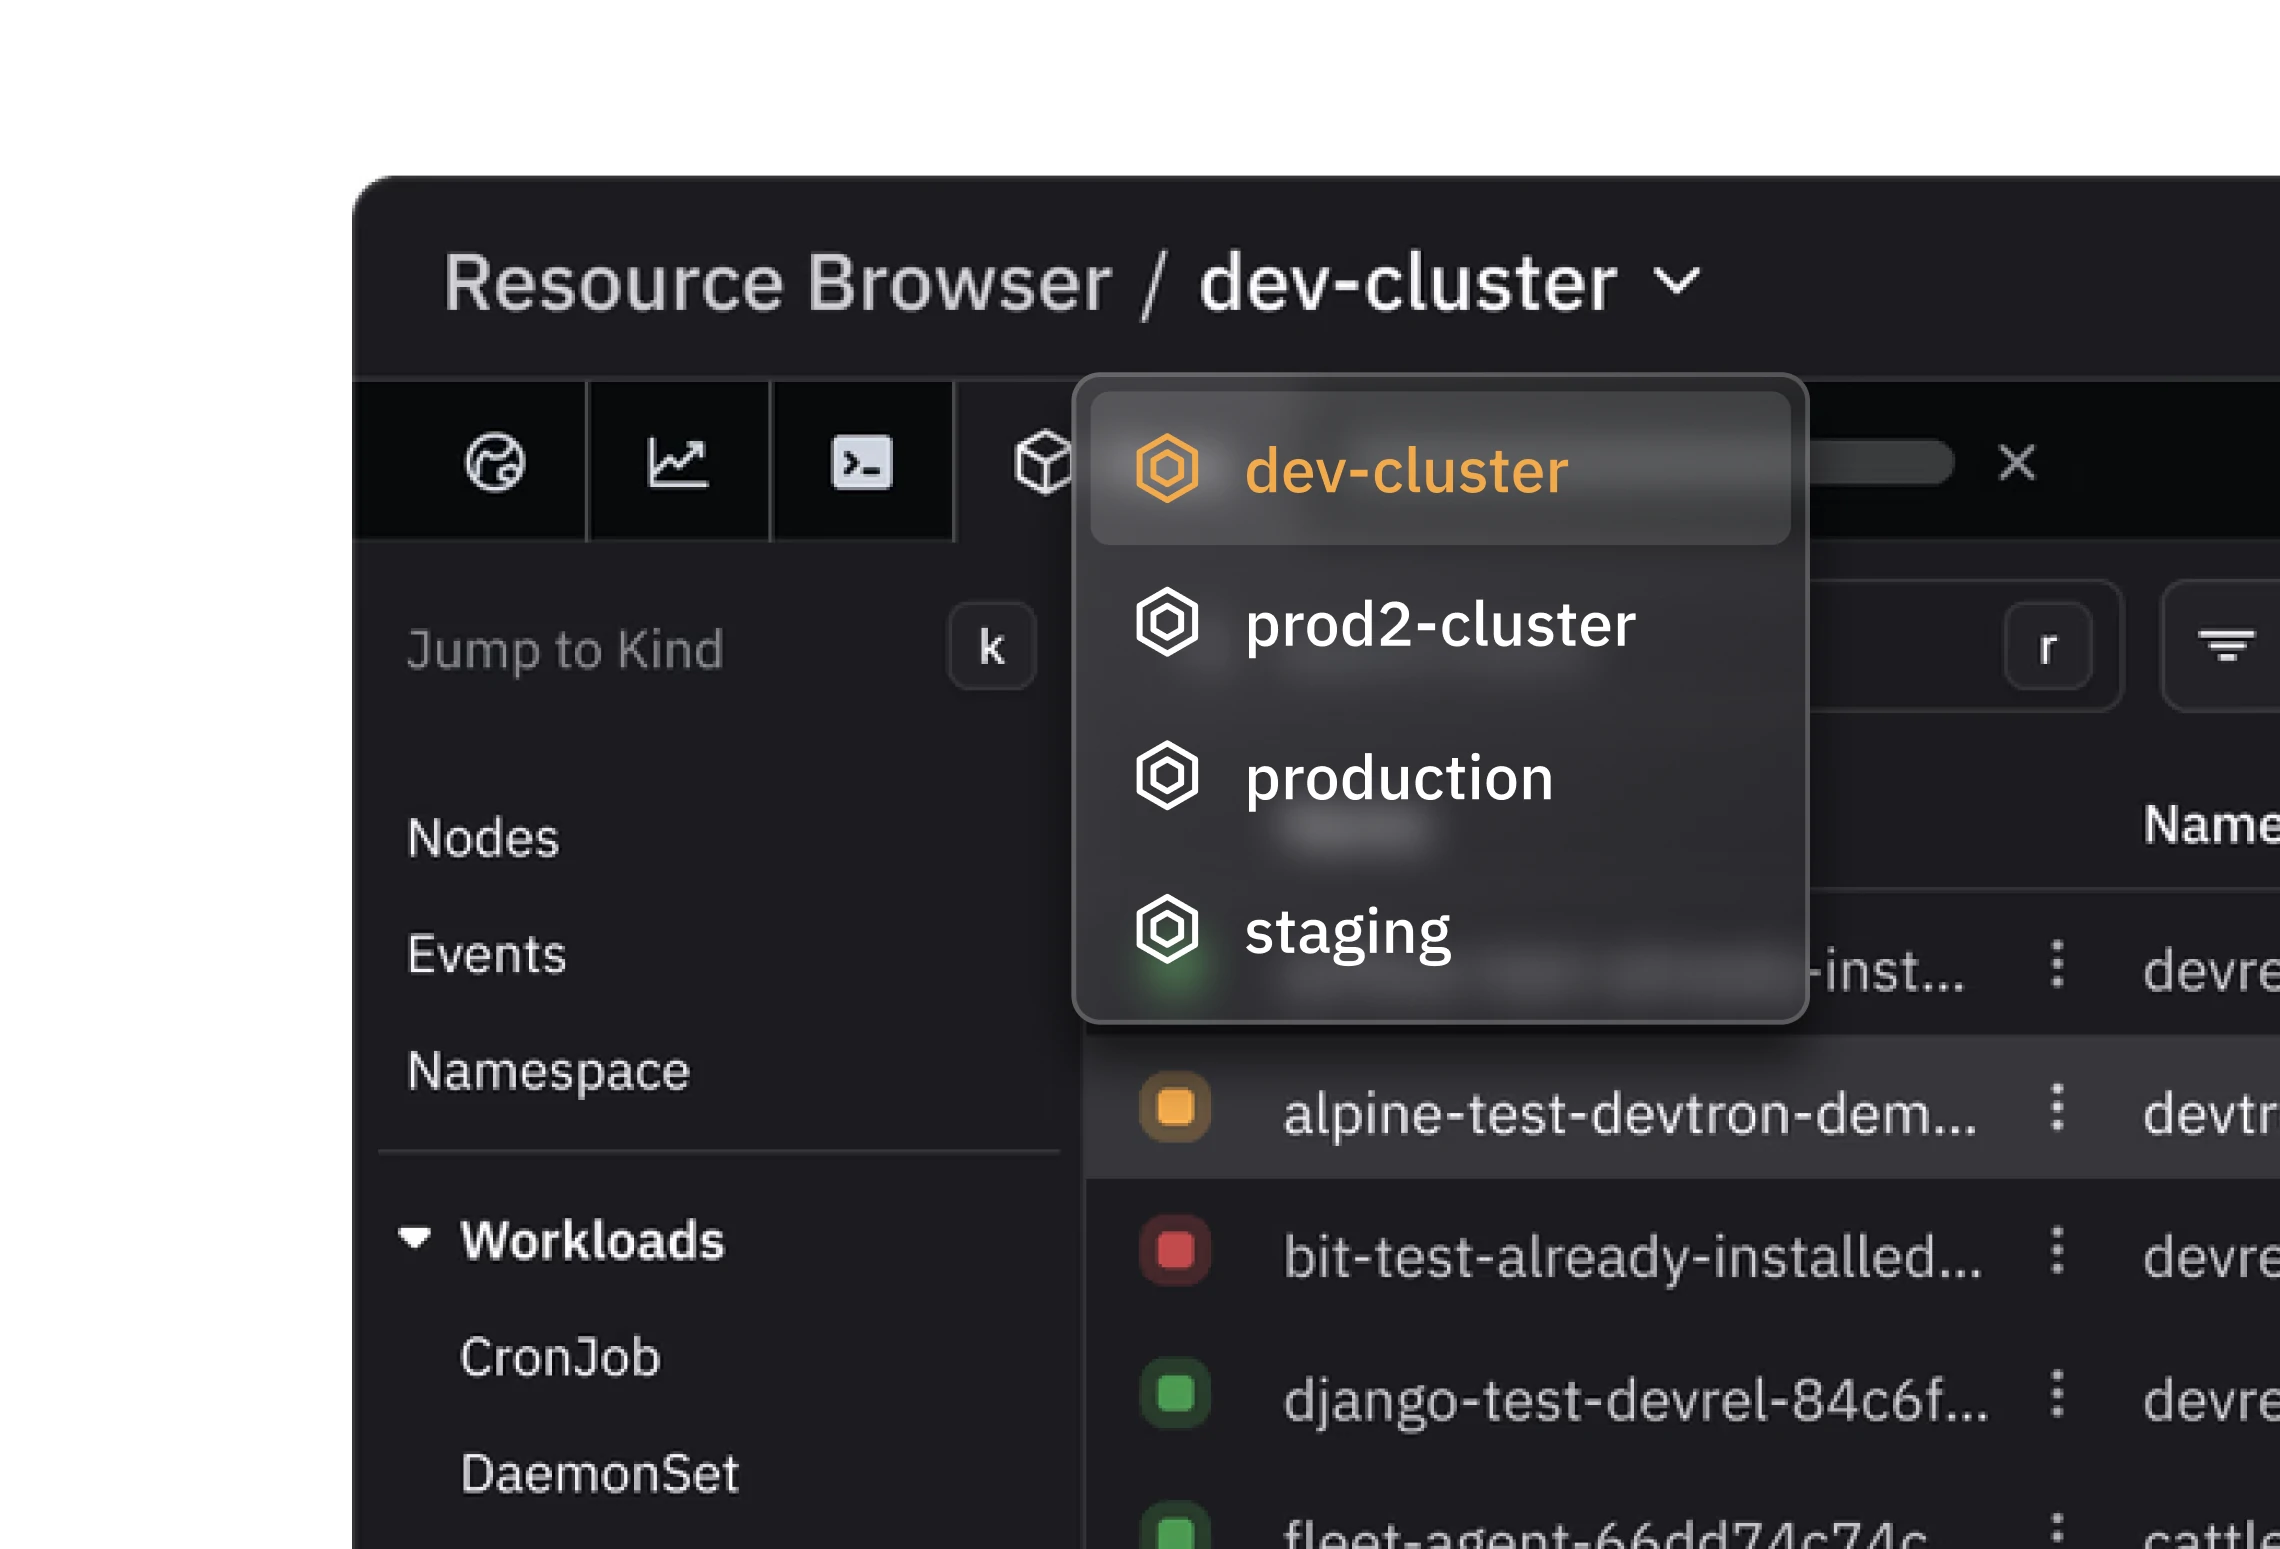Close the tab with X icon
Viewport: 2280px width, 1549px height.
point(2016,463)
